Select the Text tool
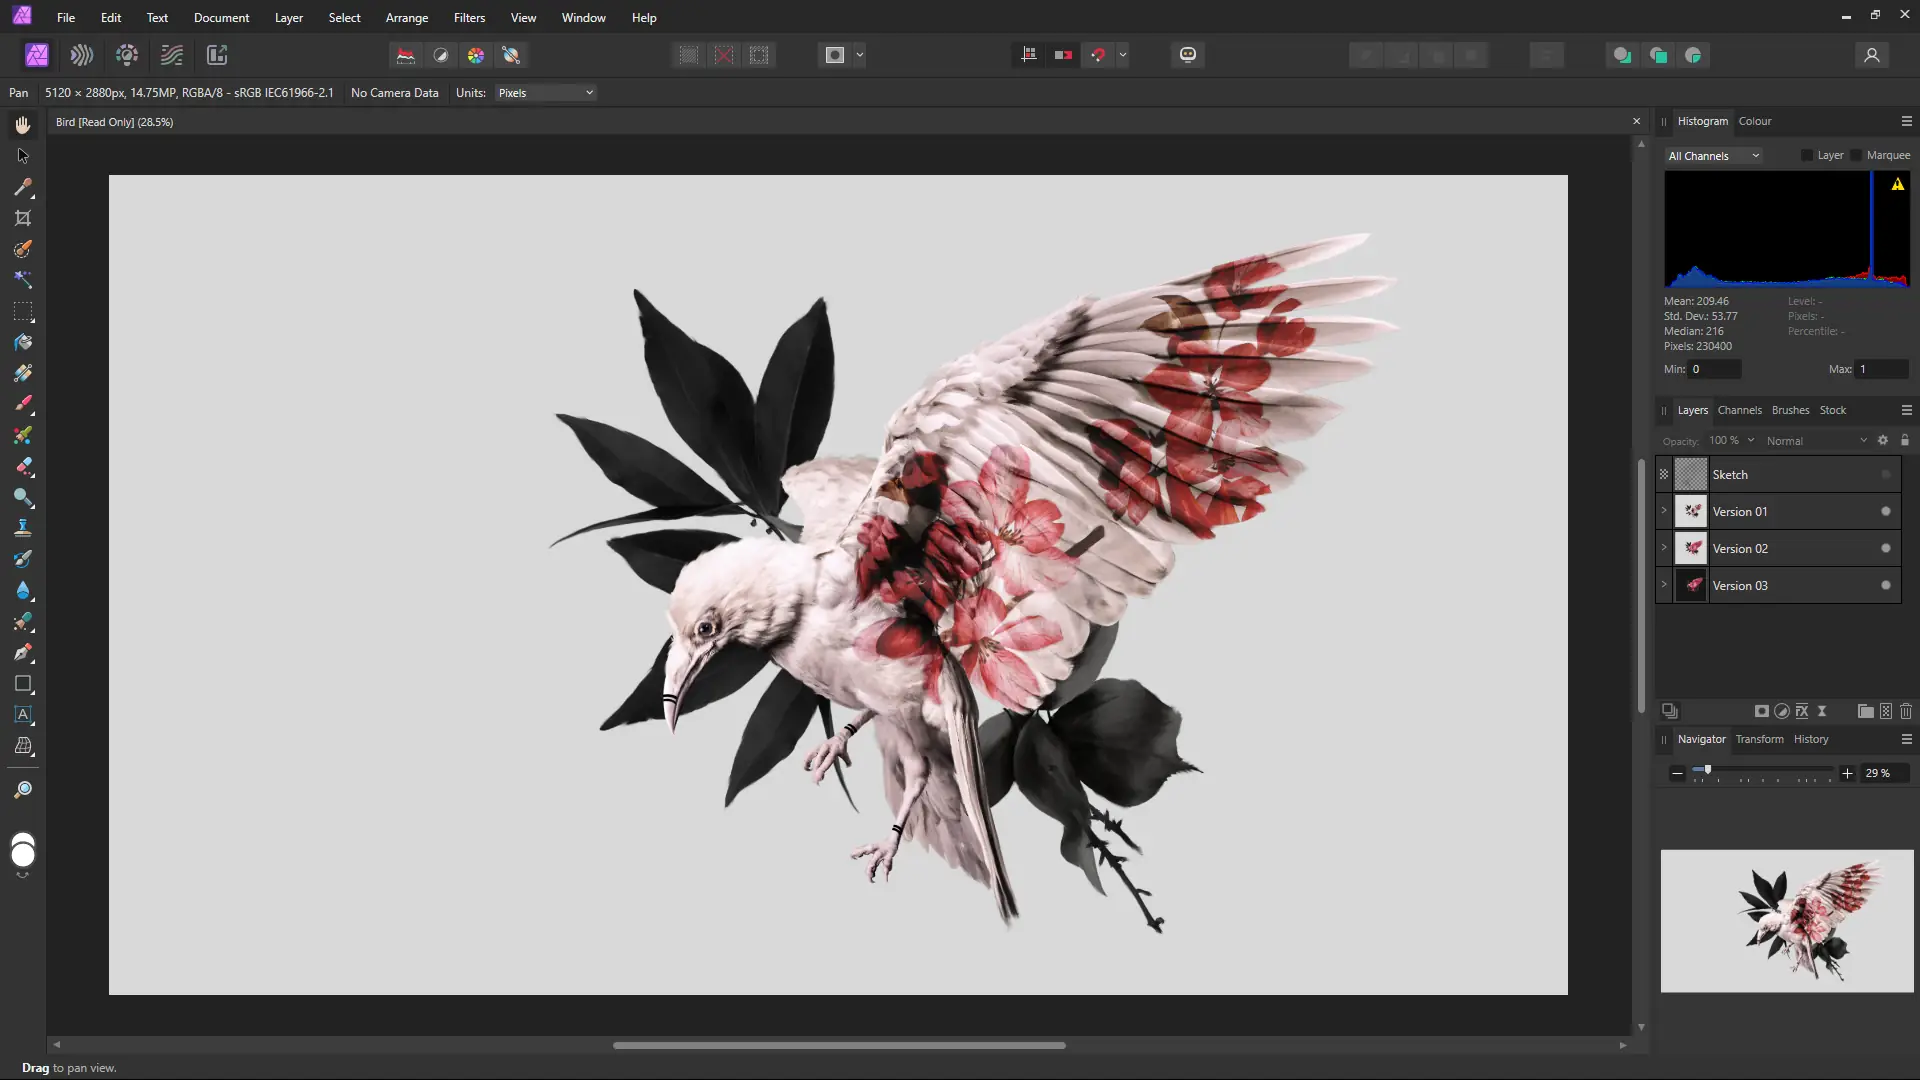 click(23, 715)
